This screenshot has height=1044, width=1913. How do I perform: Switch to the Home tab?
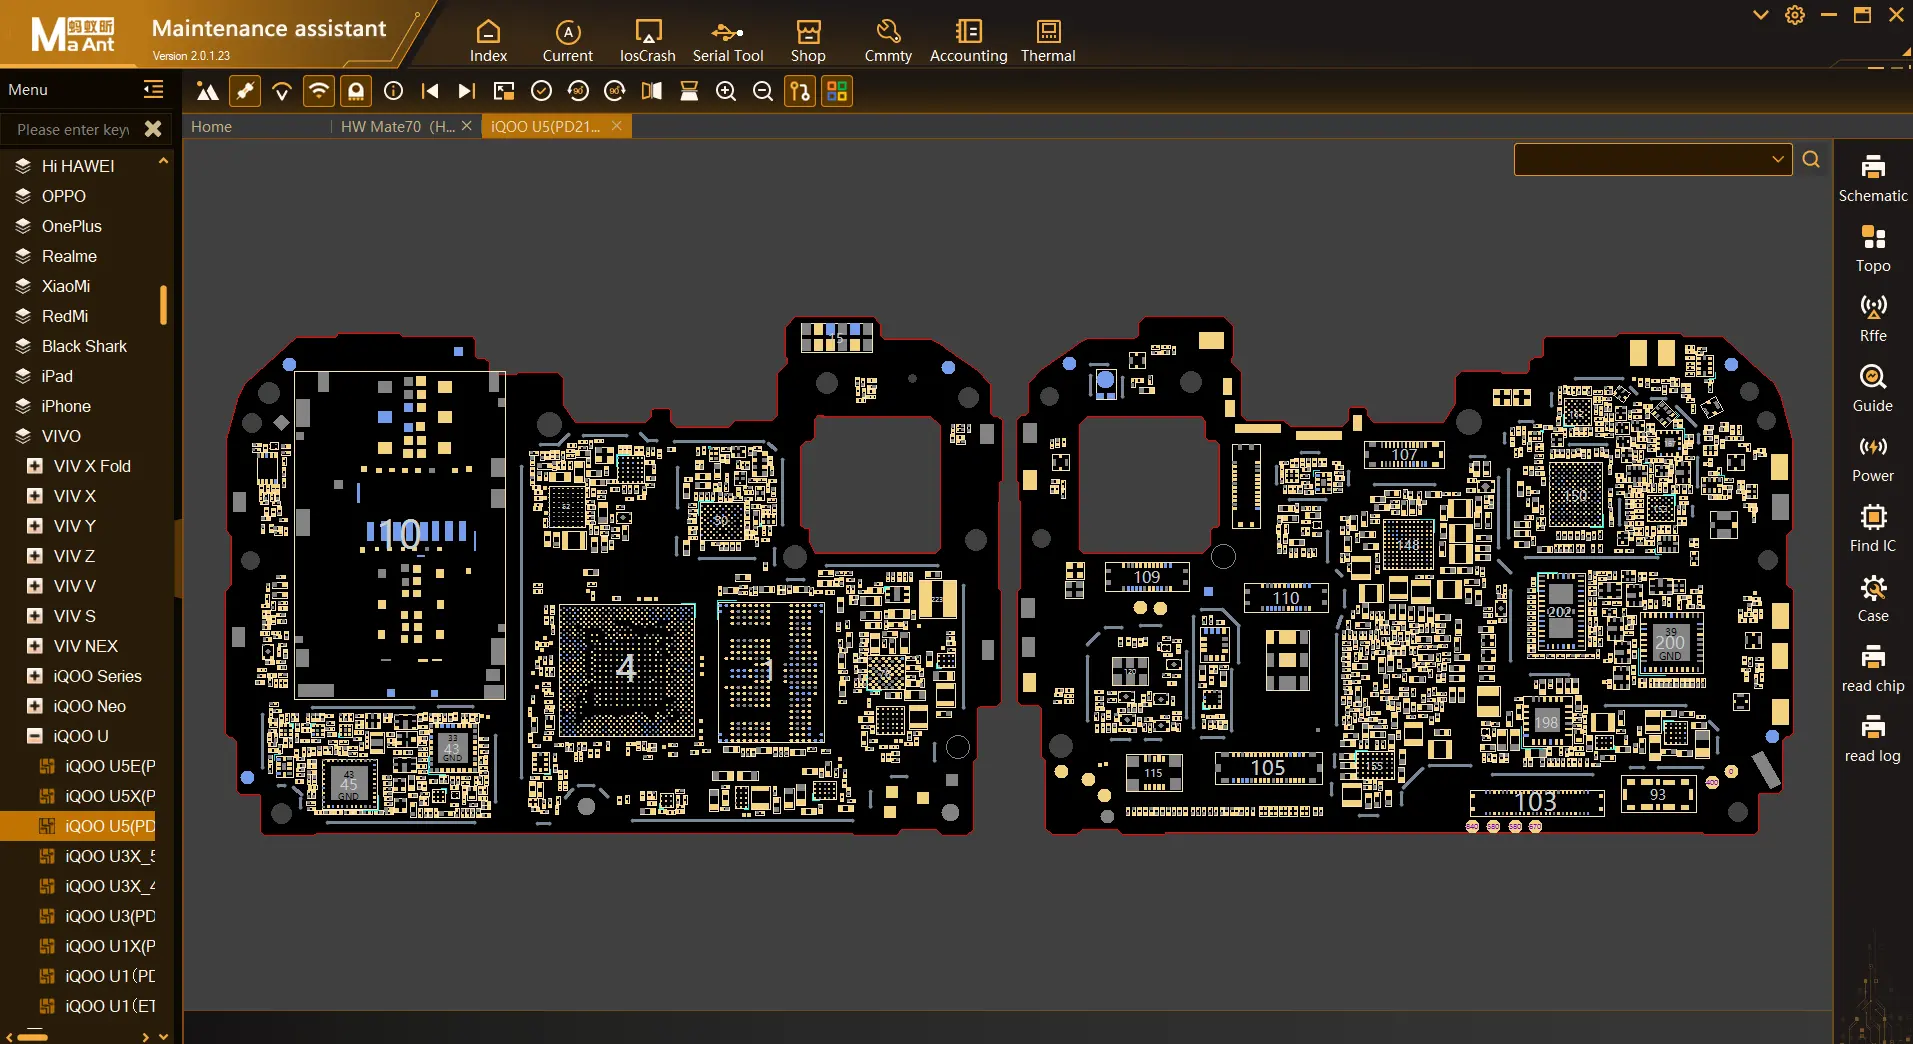(211, 127)
